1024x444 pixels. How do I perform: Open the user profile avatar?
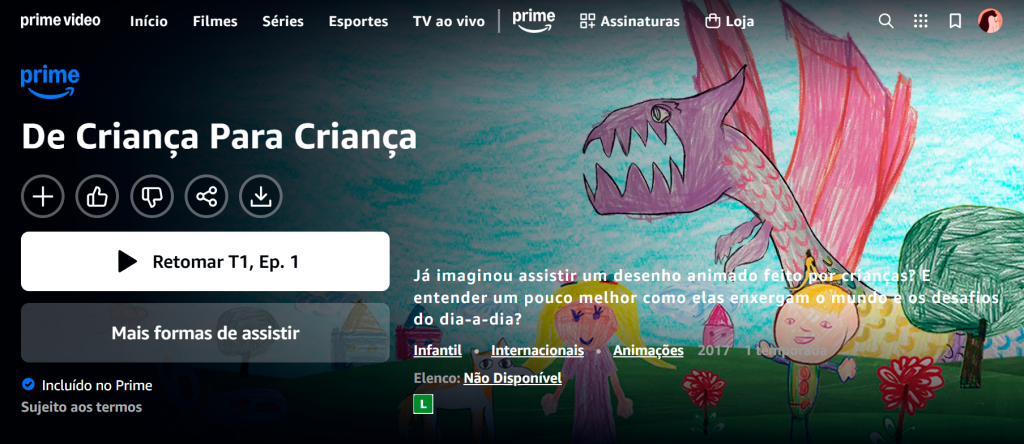click(x=990, y=21)
